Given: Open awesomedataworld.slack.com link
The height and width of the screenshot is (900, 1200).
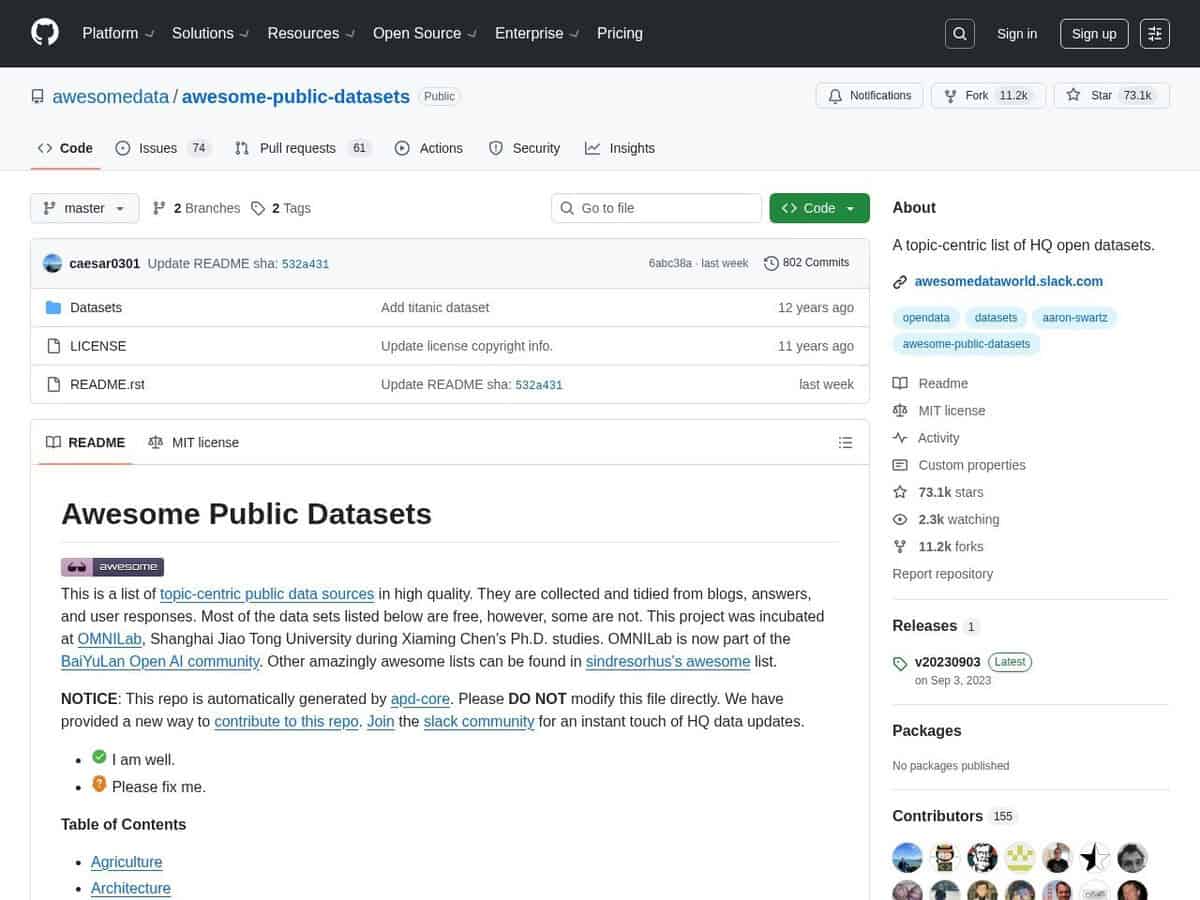Looking at the screenshot, I should pyautogui.click(x=1009, y=282).
